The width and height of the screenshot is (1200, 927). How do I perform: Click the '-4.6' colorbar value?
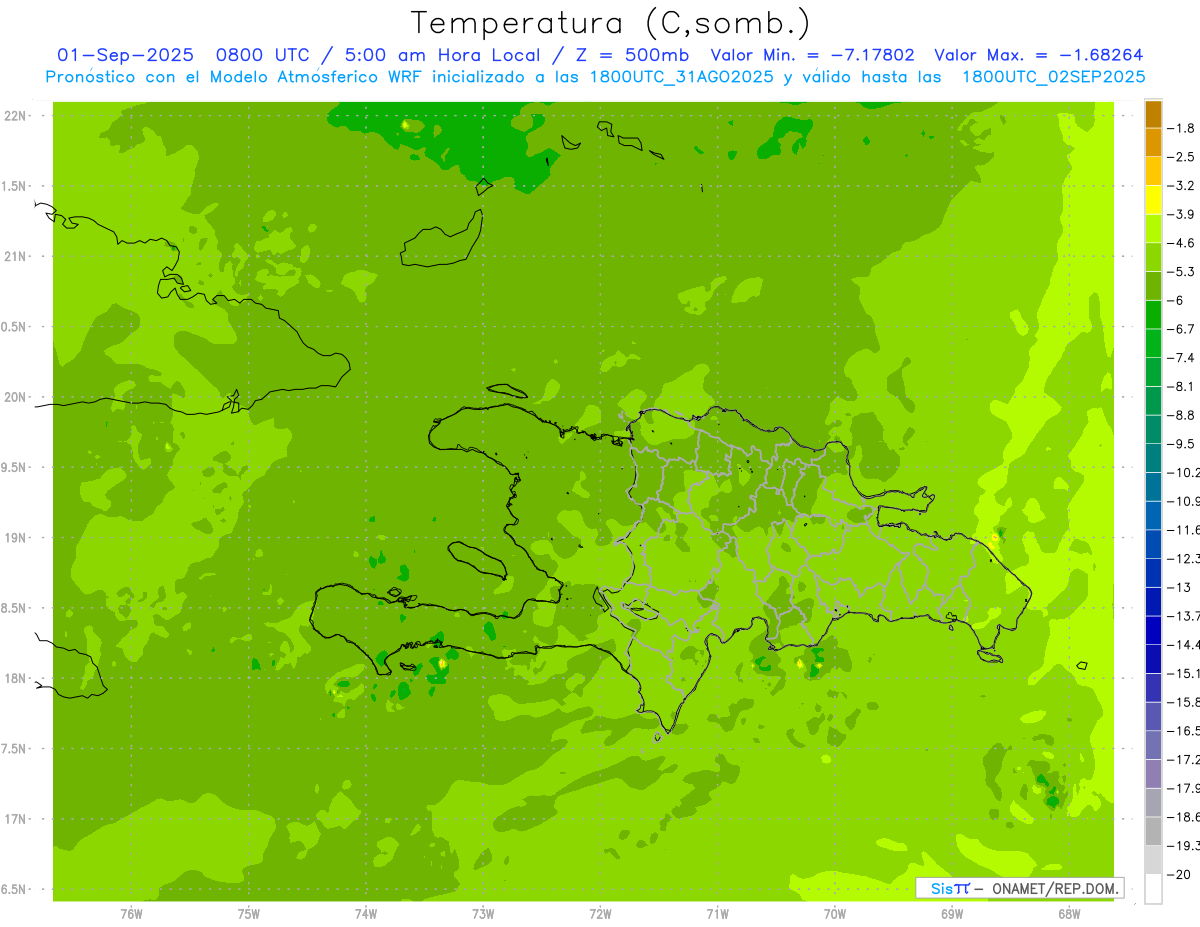[1182, 243]
